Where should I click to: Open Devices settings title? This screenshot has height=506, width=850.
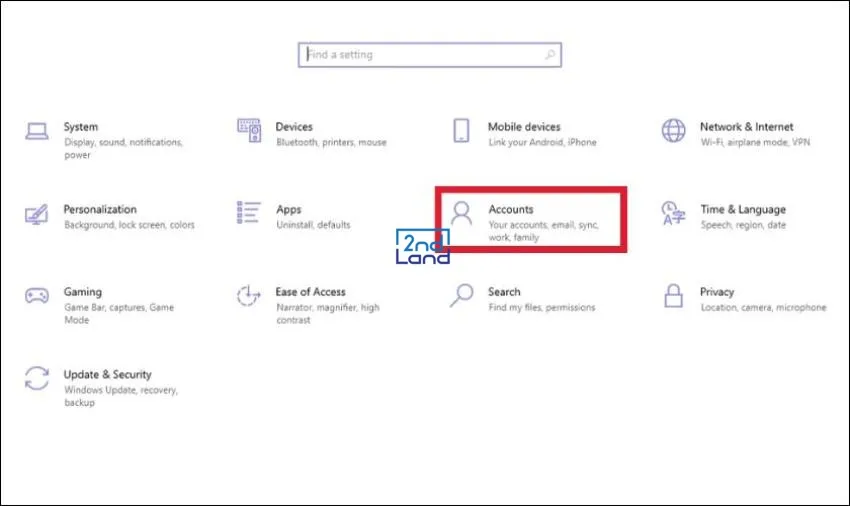(294, 127)
